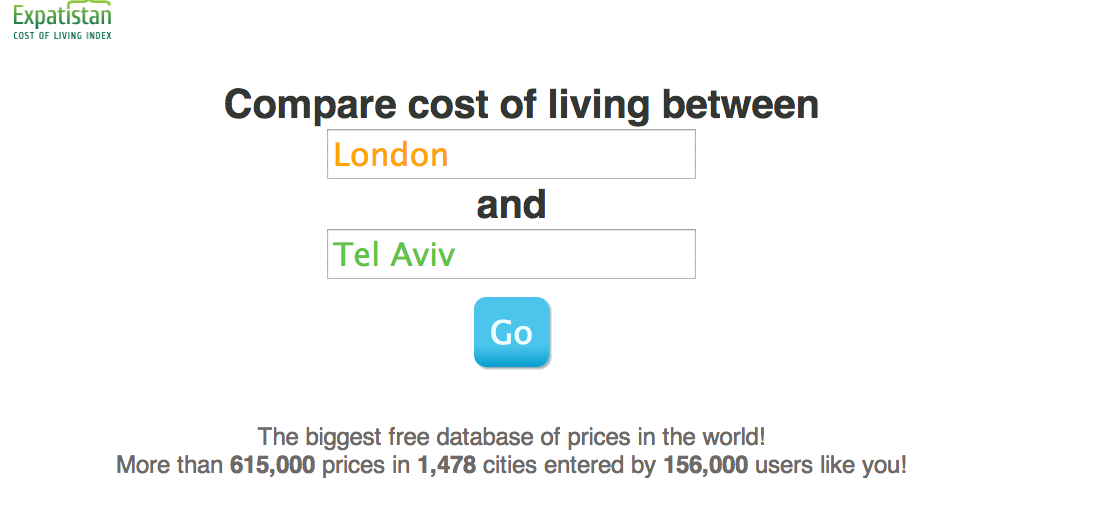Click the word 'between' in the heading
The height and width of the screenshot is (508, 1099).
(740, 104)
